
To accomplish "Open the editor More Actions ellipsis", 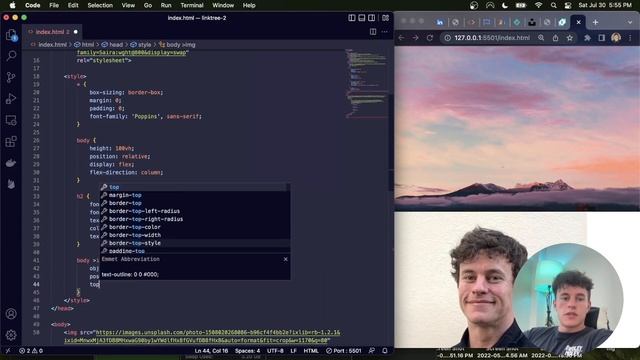I will point(384,32).
